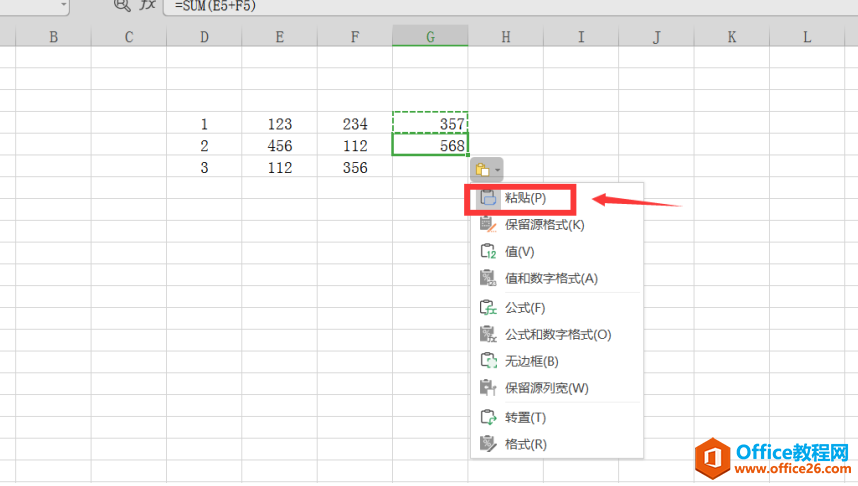Image resolution: width=858 pixels, height=486 pixels.
Task: Click the fx insert function icon
Action: click(x=147, y=5)
